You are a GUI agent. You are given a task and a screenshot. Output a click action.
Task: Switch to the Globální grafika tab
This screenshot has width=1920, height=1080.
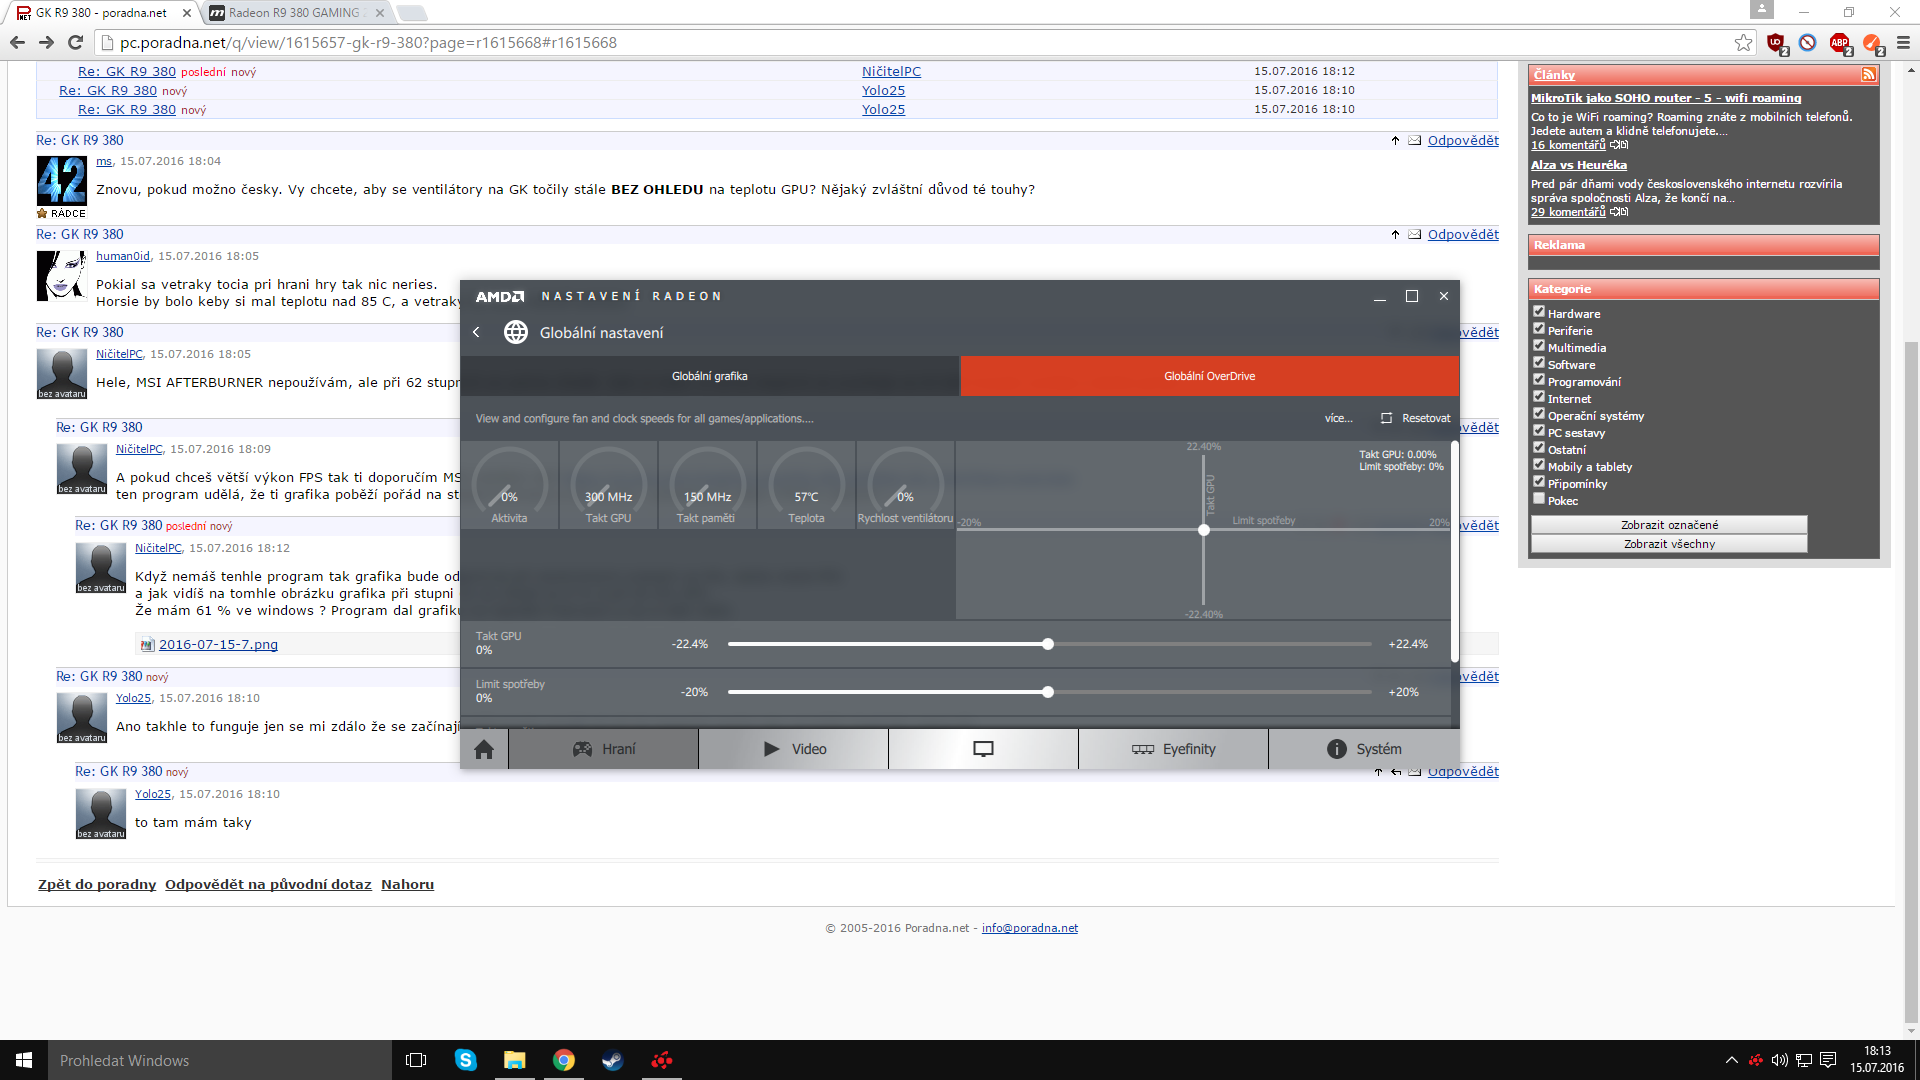(709, 377)
